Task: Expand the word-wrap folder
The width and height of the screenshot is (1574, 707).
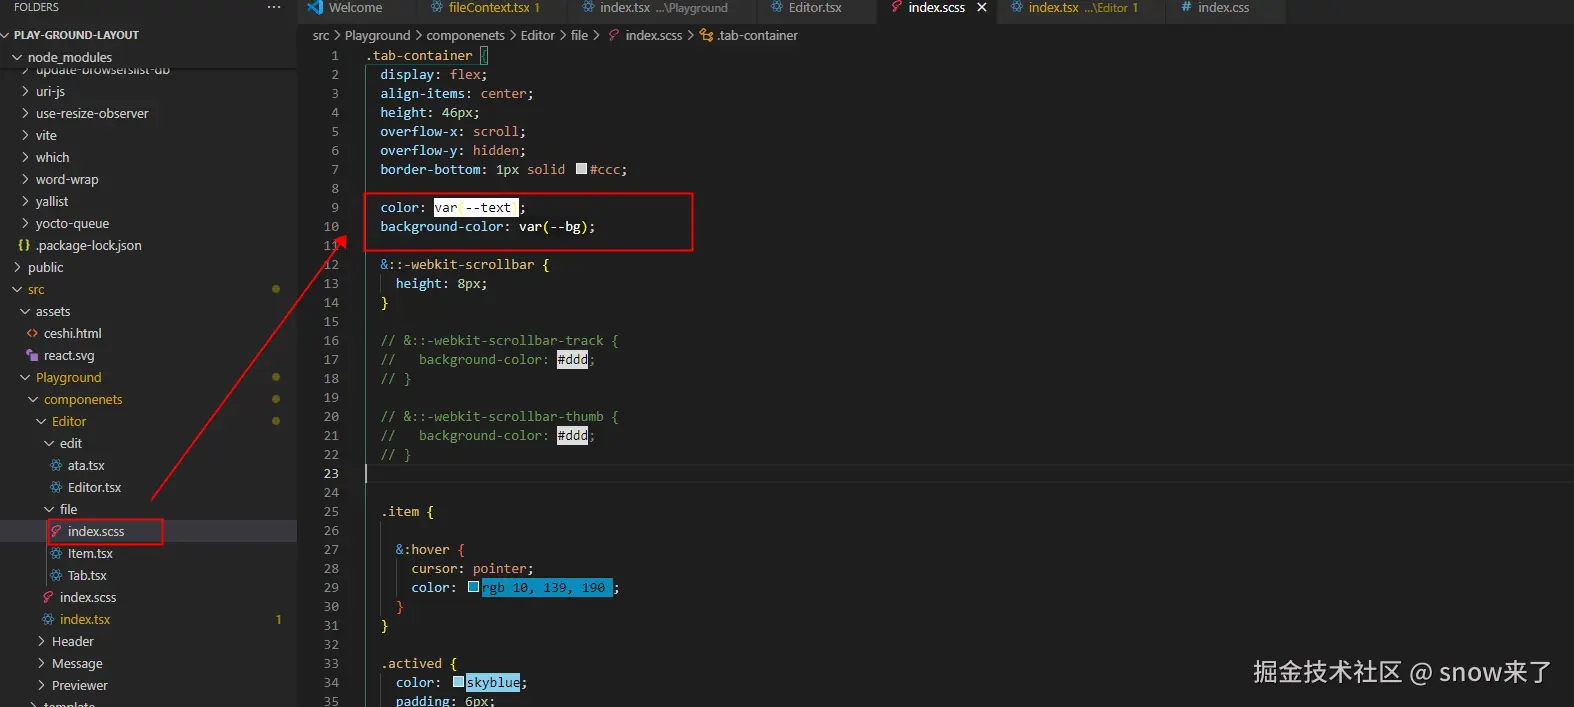Action: [x=67, y=179]
